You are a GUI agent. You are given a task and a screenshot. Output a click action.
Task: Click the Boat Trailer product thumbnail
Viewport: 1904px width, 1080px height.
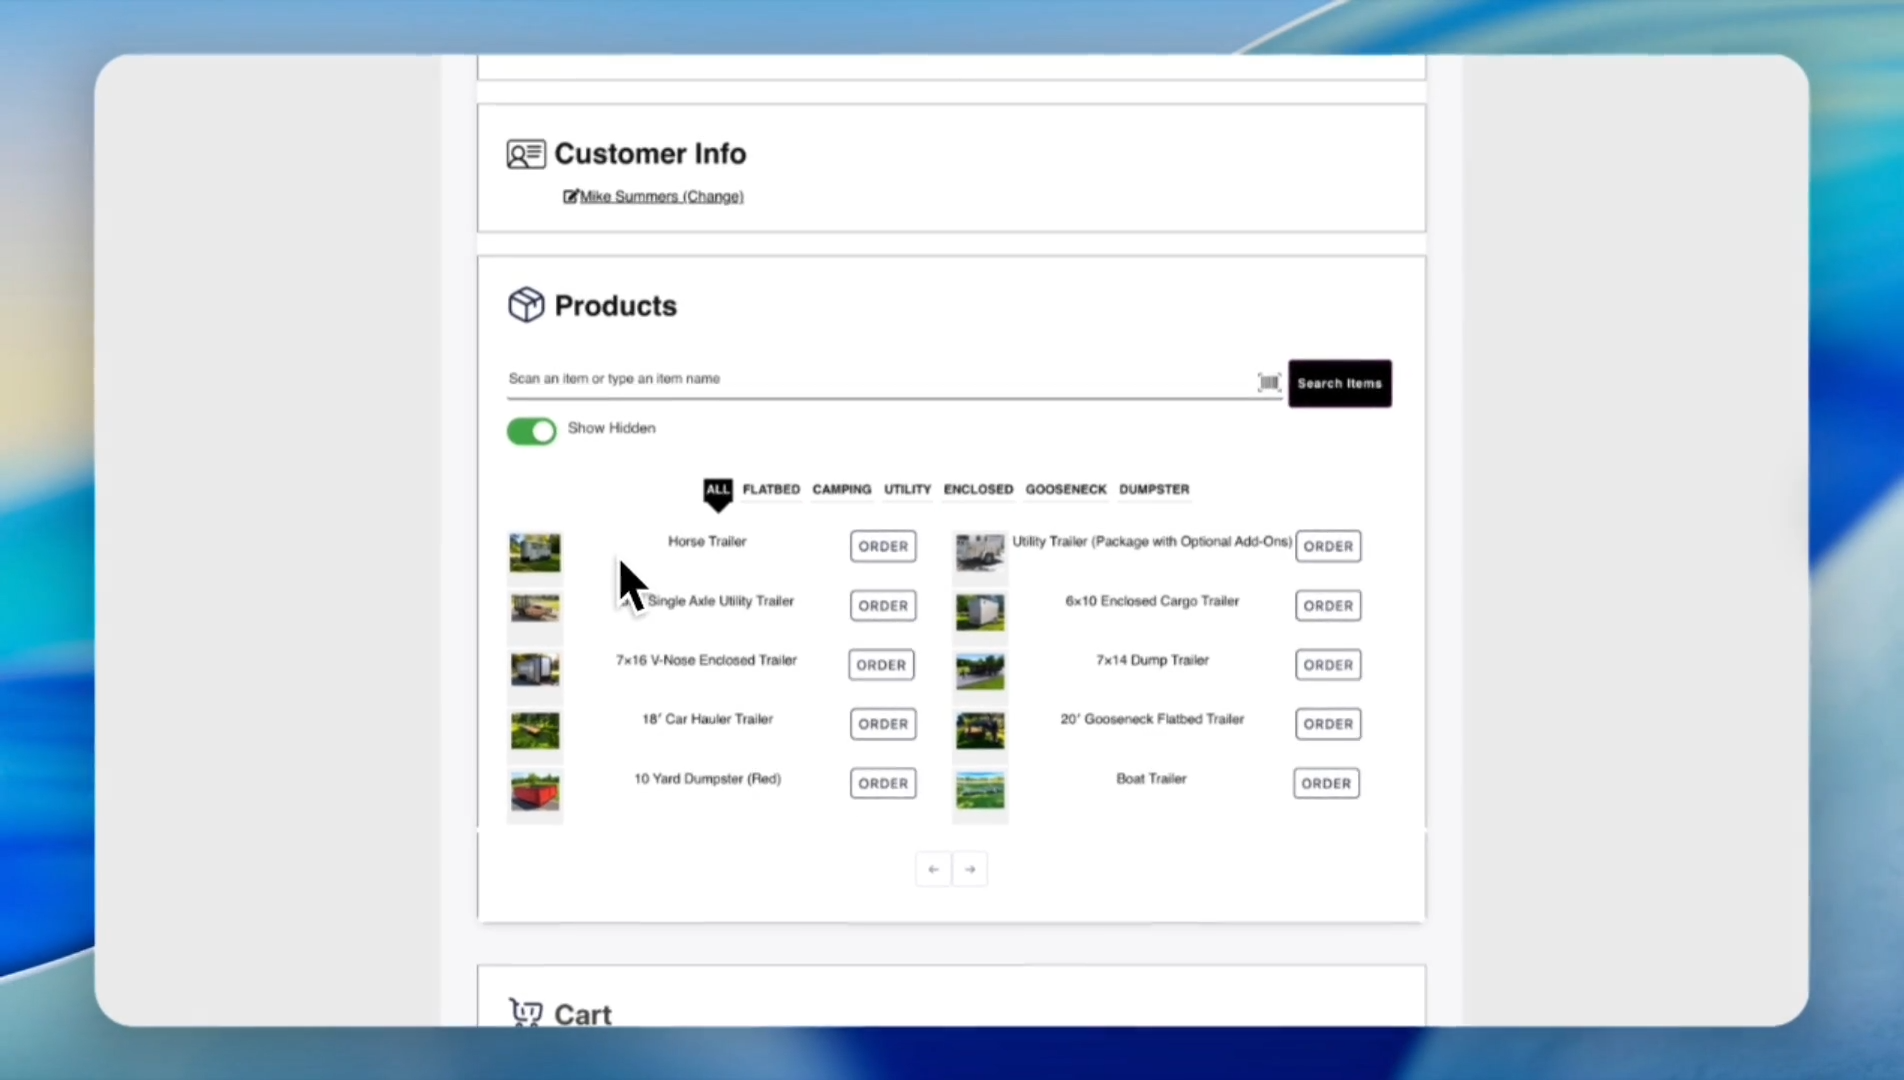coord(980,791)
